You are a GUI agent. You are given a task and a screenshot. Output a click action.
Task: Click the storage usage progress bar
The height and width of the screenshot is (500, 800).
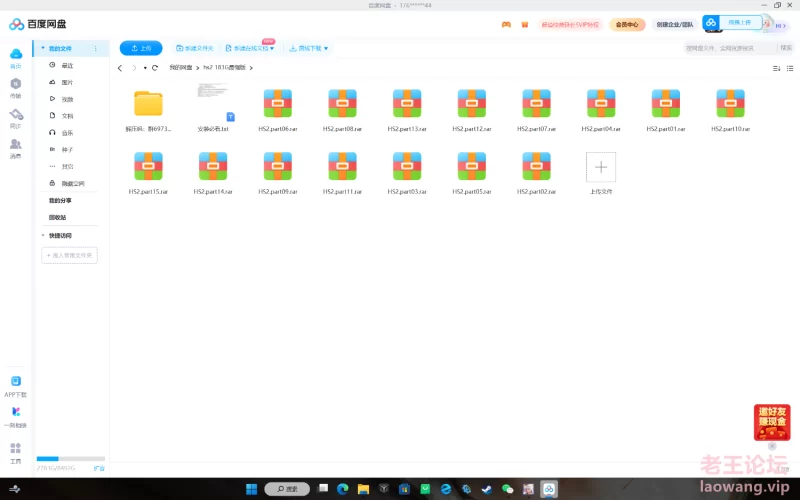[71, 459]
